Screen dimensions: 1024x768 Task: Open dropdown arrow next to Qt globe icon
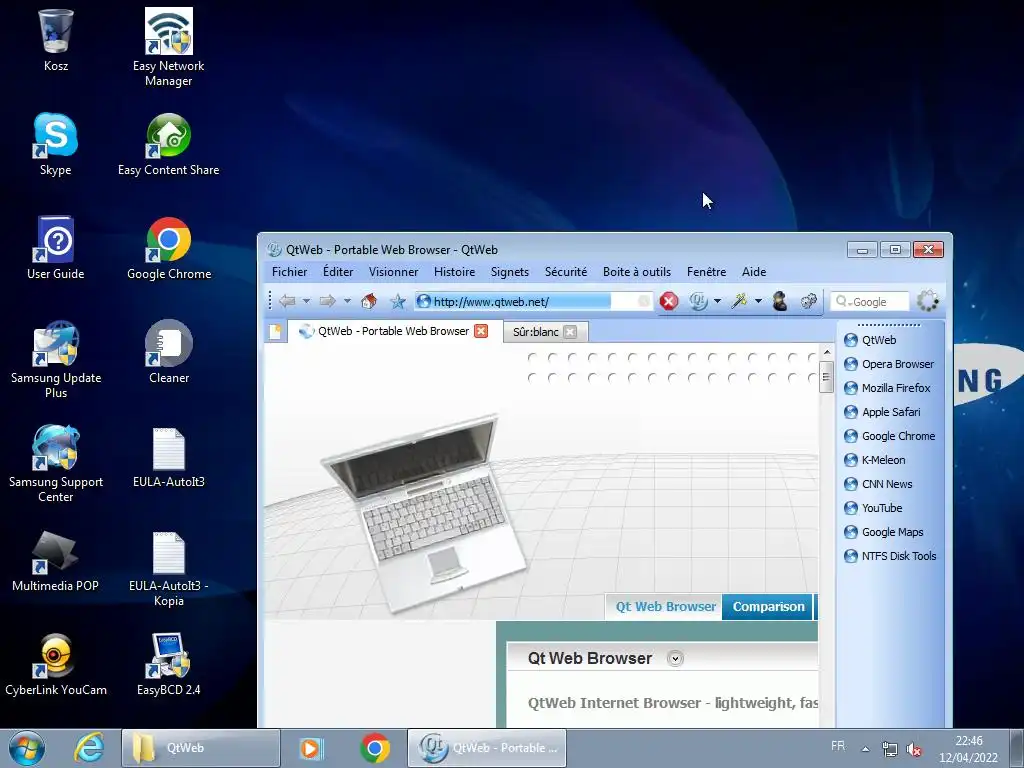[717, 301]
